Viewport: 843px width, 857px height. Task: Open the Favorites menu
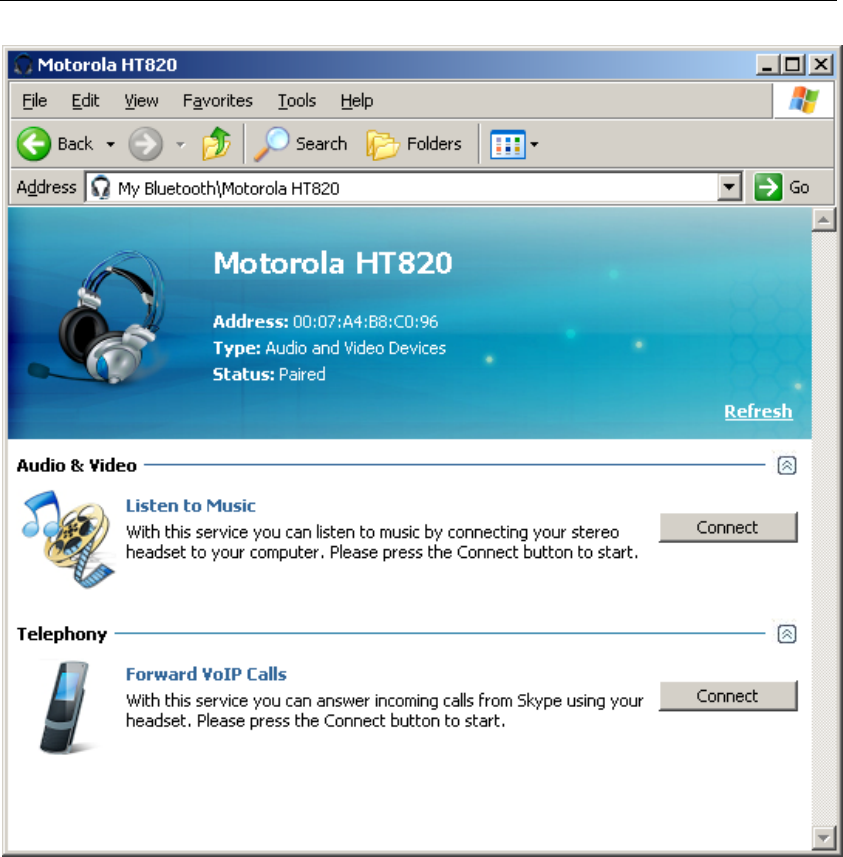point(218,101)
